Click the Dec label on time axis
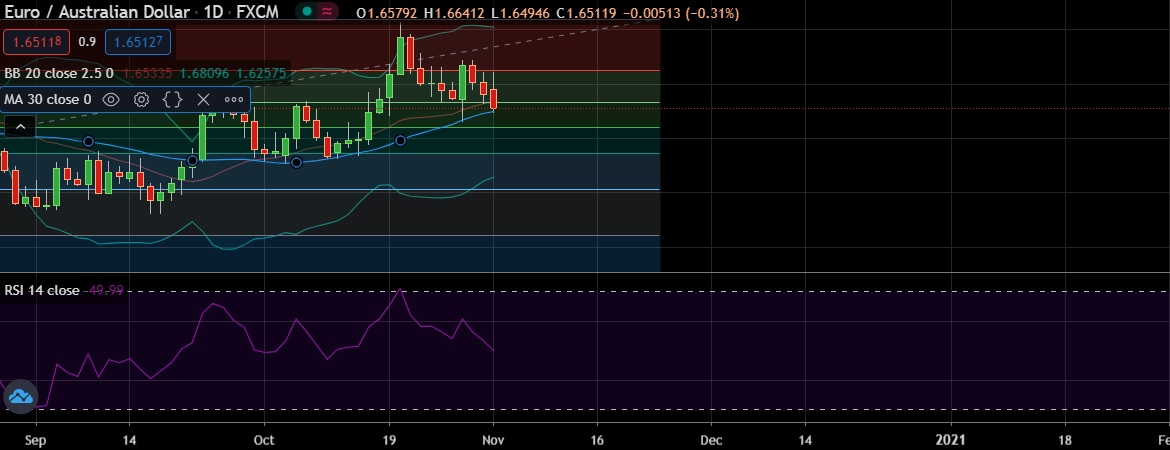 click(711, 440)
